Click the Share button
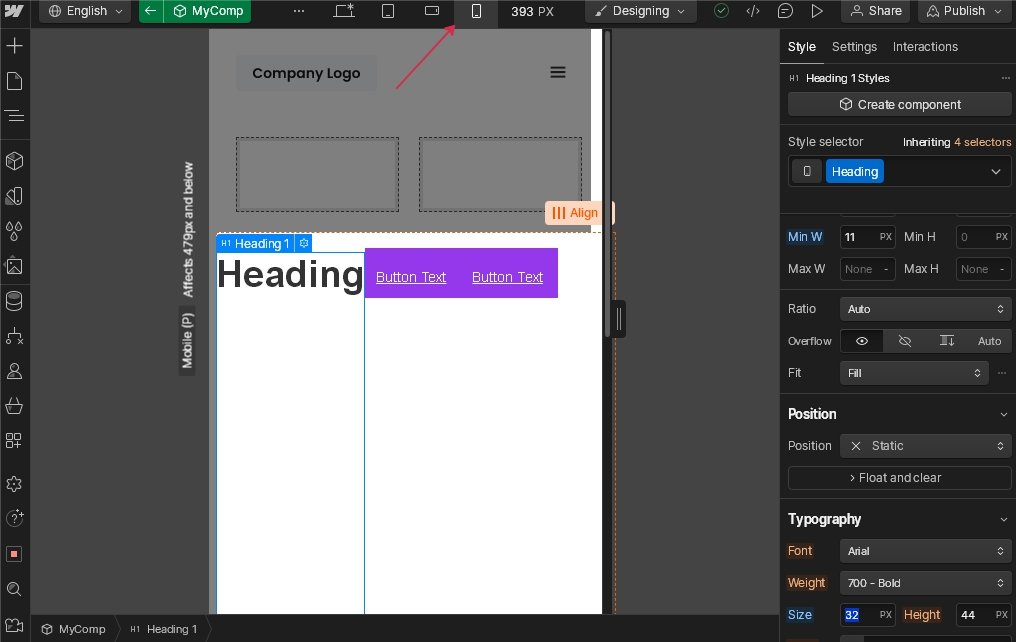This screenshot has height=642, width=1016. 875,11
